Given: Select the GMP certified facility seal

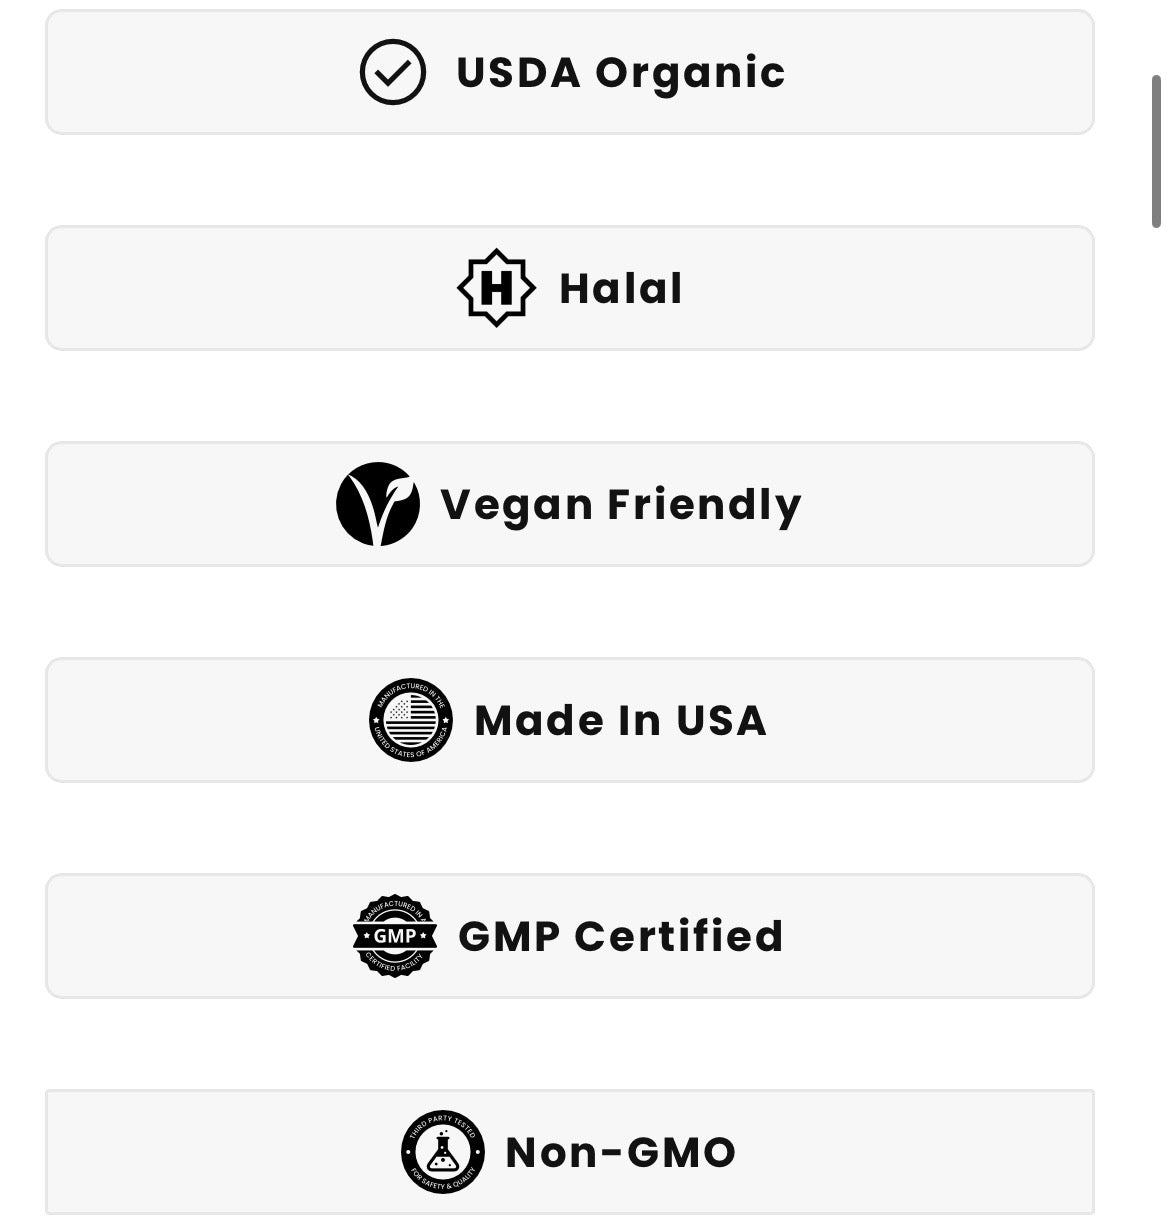Looking at the screenshot, I should point(394,936).
